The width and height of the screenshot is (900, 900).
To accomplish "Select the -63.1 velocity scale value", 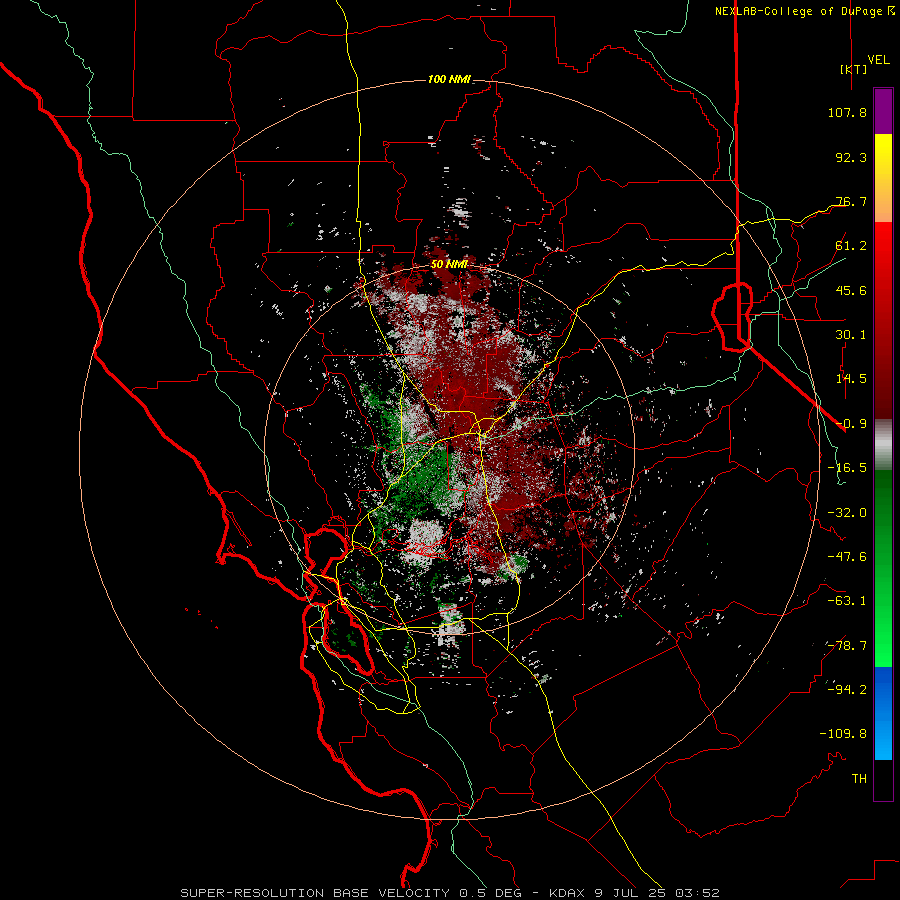I will [x=847, y=601].
